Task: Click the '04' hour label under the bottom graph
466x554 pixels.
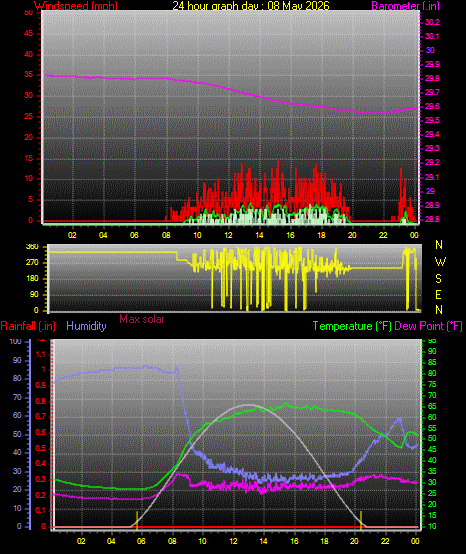Action: click(x=111, y=541)
